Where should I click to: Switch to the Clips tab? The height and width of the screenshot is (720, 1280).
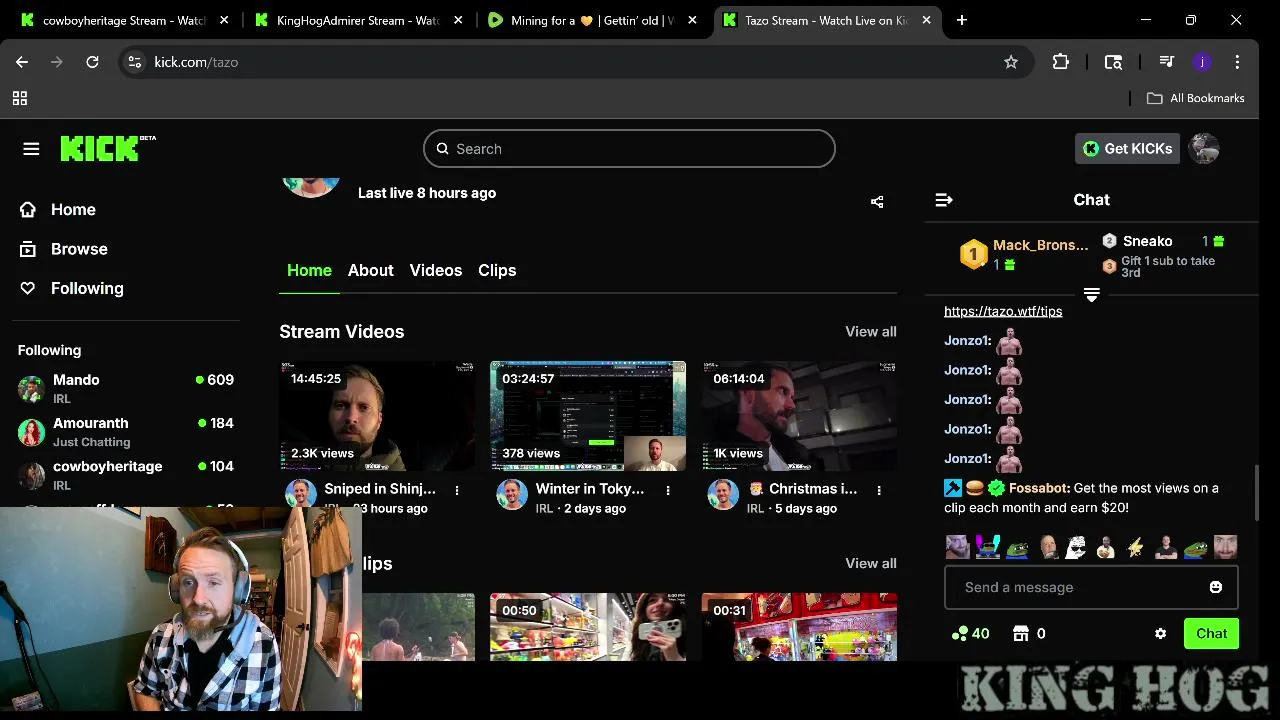[497, 270]
